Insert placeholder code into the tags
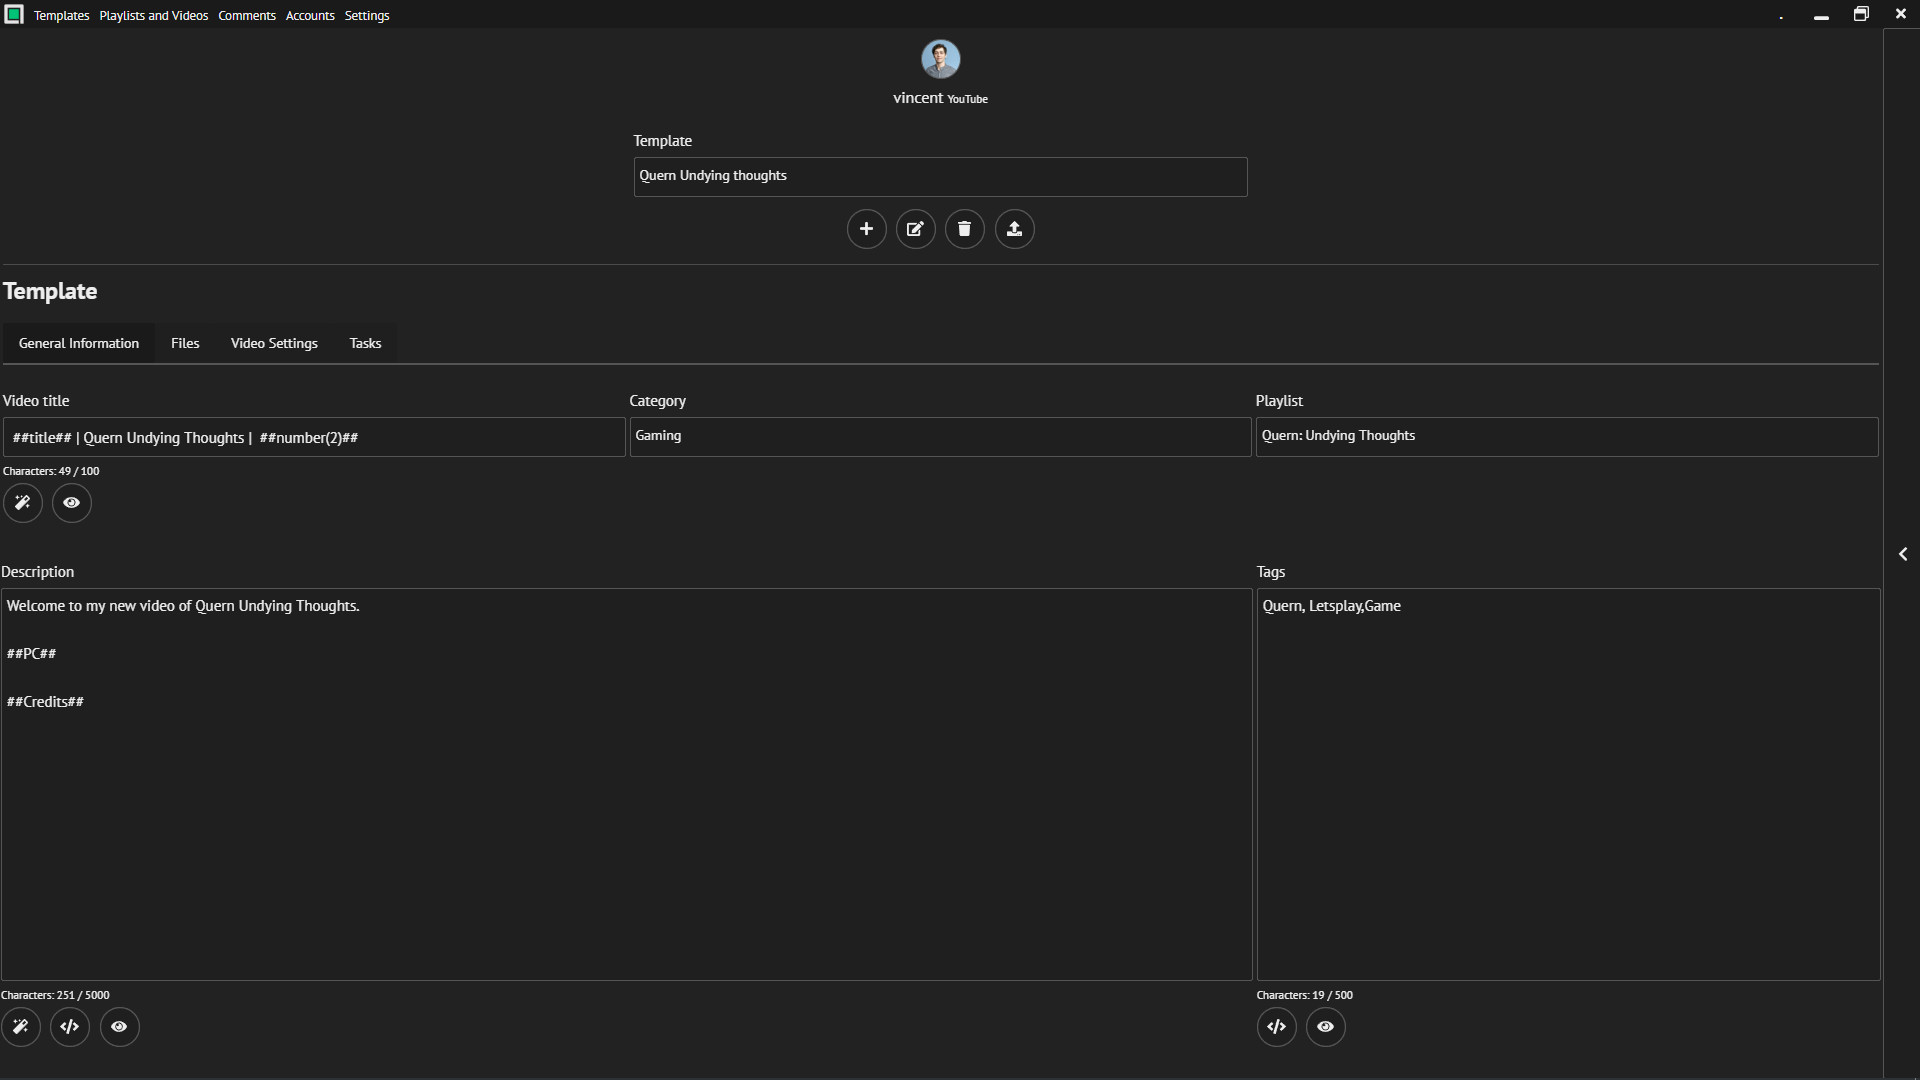This screenshot has height=1080, width=1920. pos(1276,1027)
